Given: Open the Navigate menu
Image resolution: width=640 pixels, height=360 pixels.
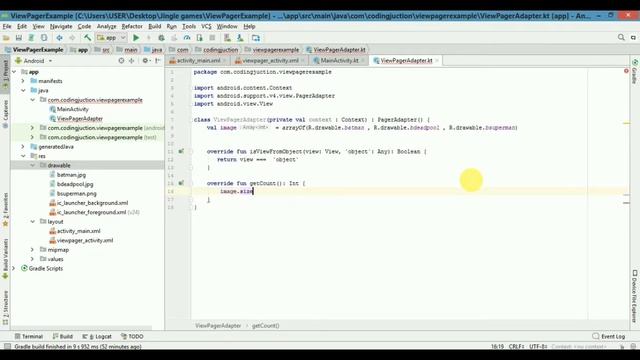Looking at the screenshot, I should coord(61,27).
